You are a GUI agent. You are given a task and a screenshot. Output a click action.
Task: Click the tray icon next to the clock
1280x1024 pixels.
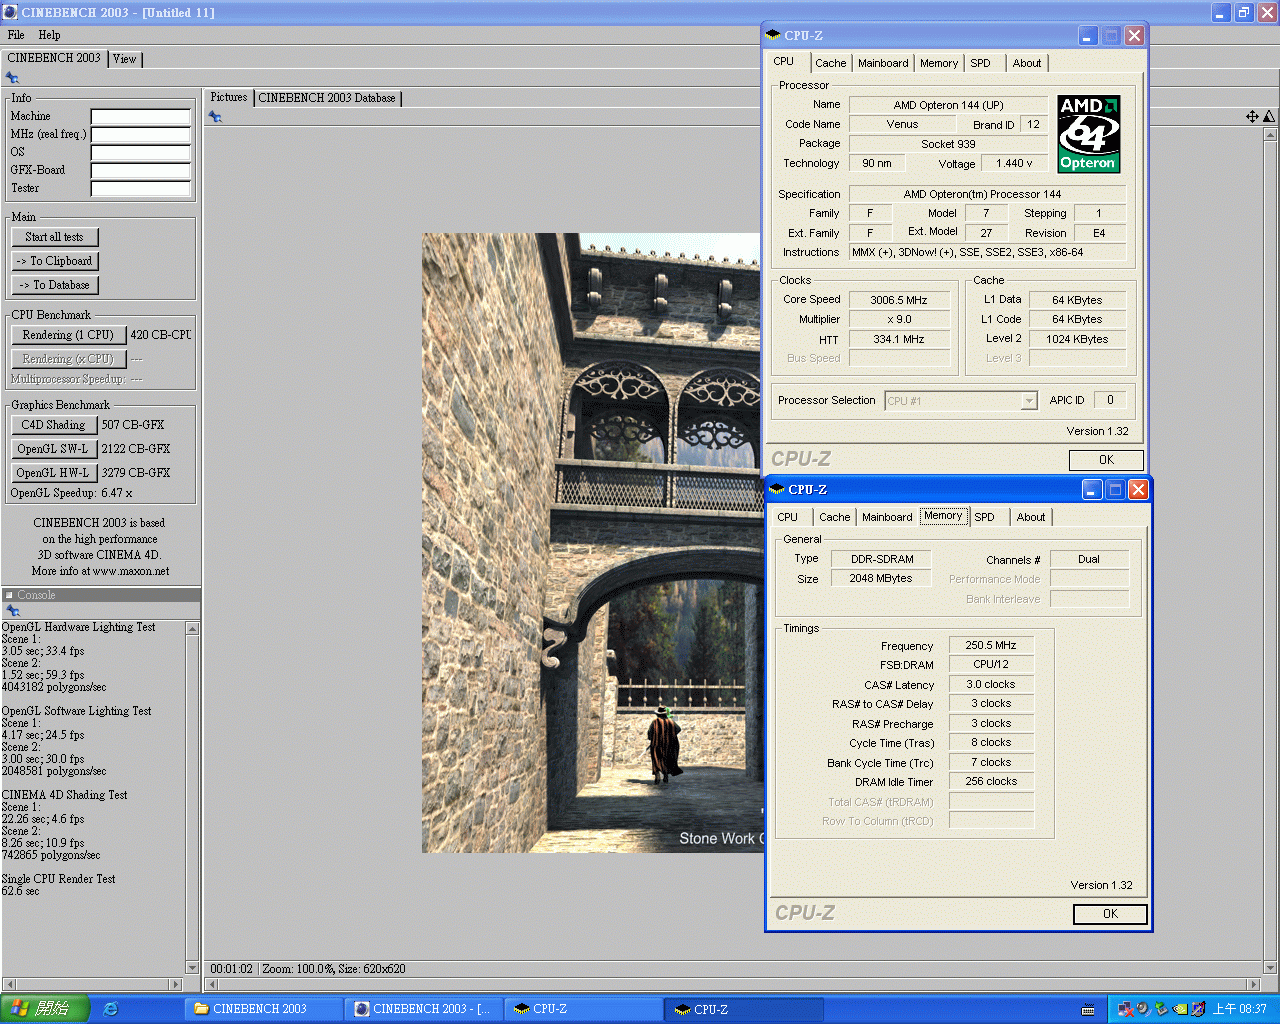1197,1009
